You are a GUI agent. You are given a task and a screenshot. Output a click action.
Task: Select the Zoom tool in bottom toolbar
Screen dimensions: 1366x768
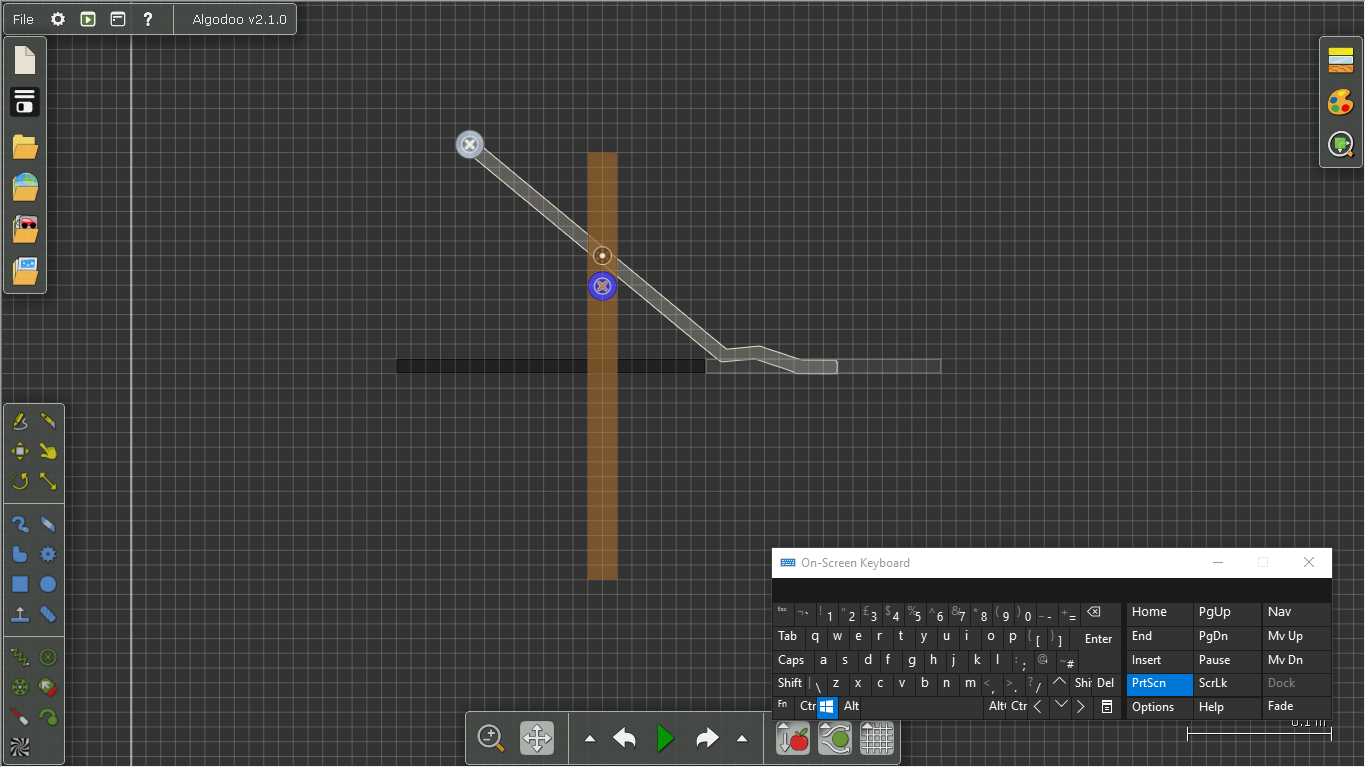click(x=491, y=739)
